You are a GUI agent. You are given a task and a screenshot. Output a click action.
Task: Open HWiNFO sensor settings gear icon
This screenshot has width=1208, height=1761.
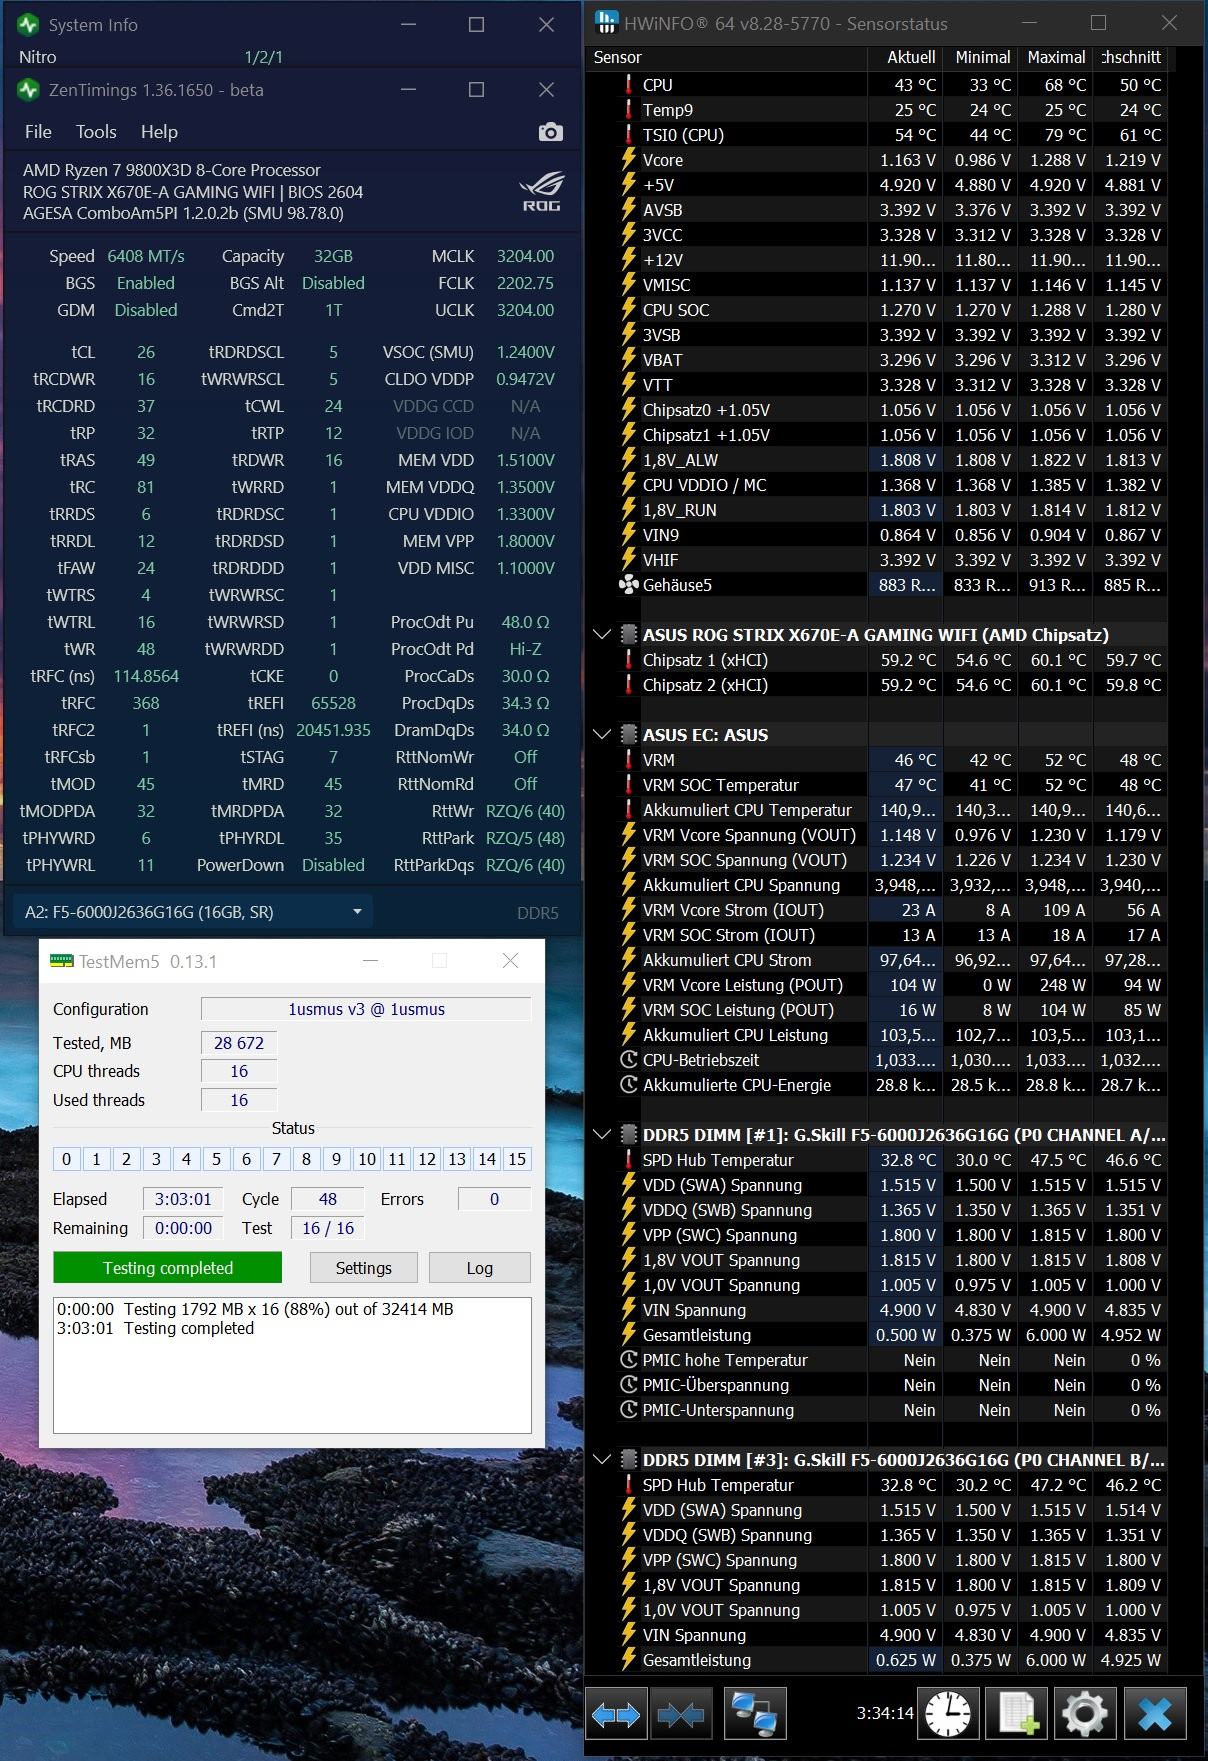1085,1714
